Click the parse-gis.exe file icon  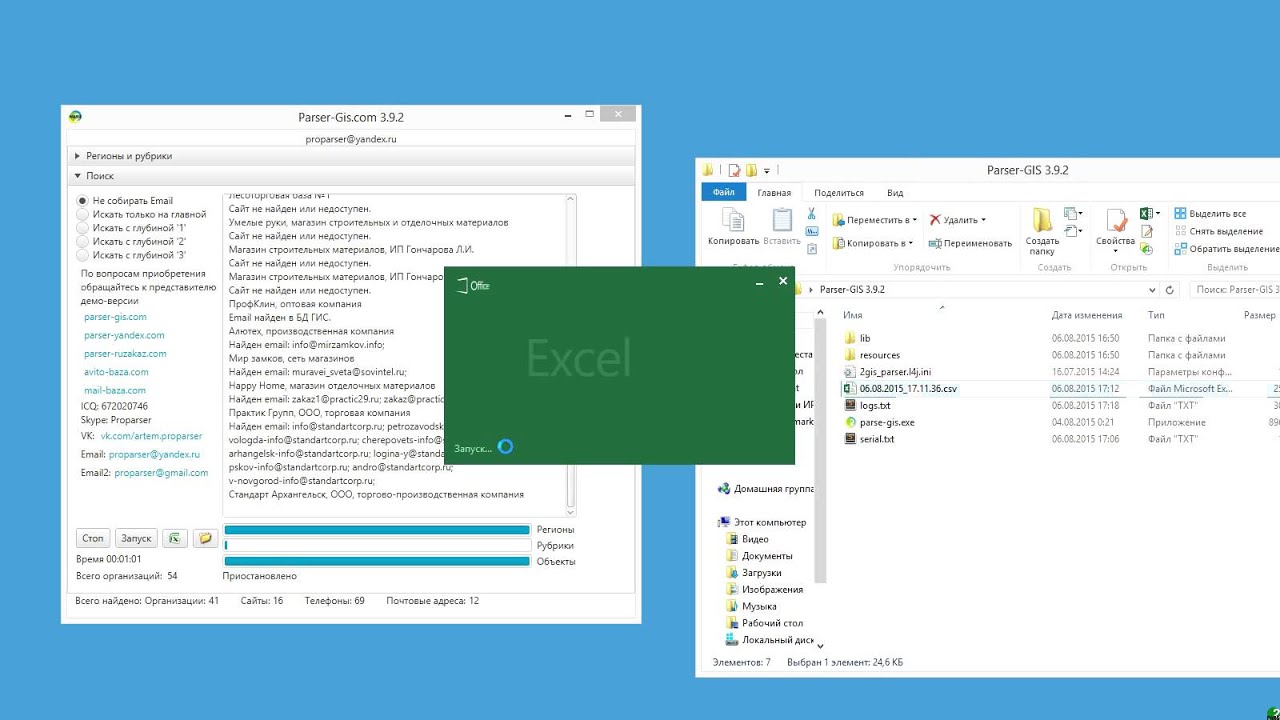pyautogui.click(x=850, y=422)
